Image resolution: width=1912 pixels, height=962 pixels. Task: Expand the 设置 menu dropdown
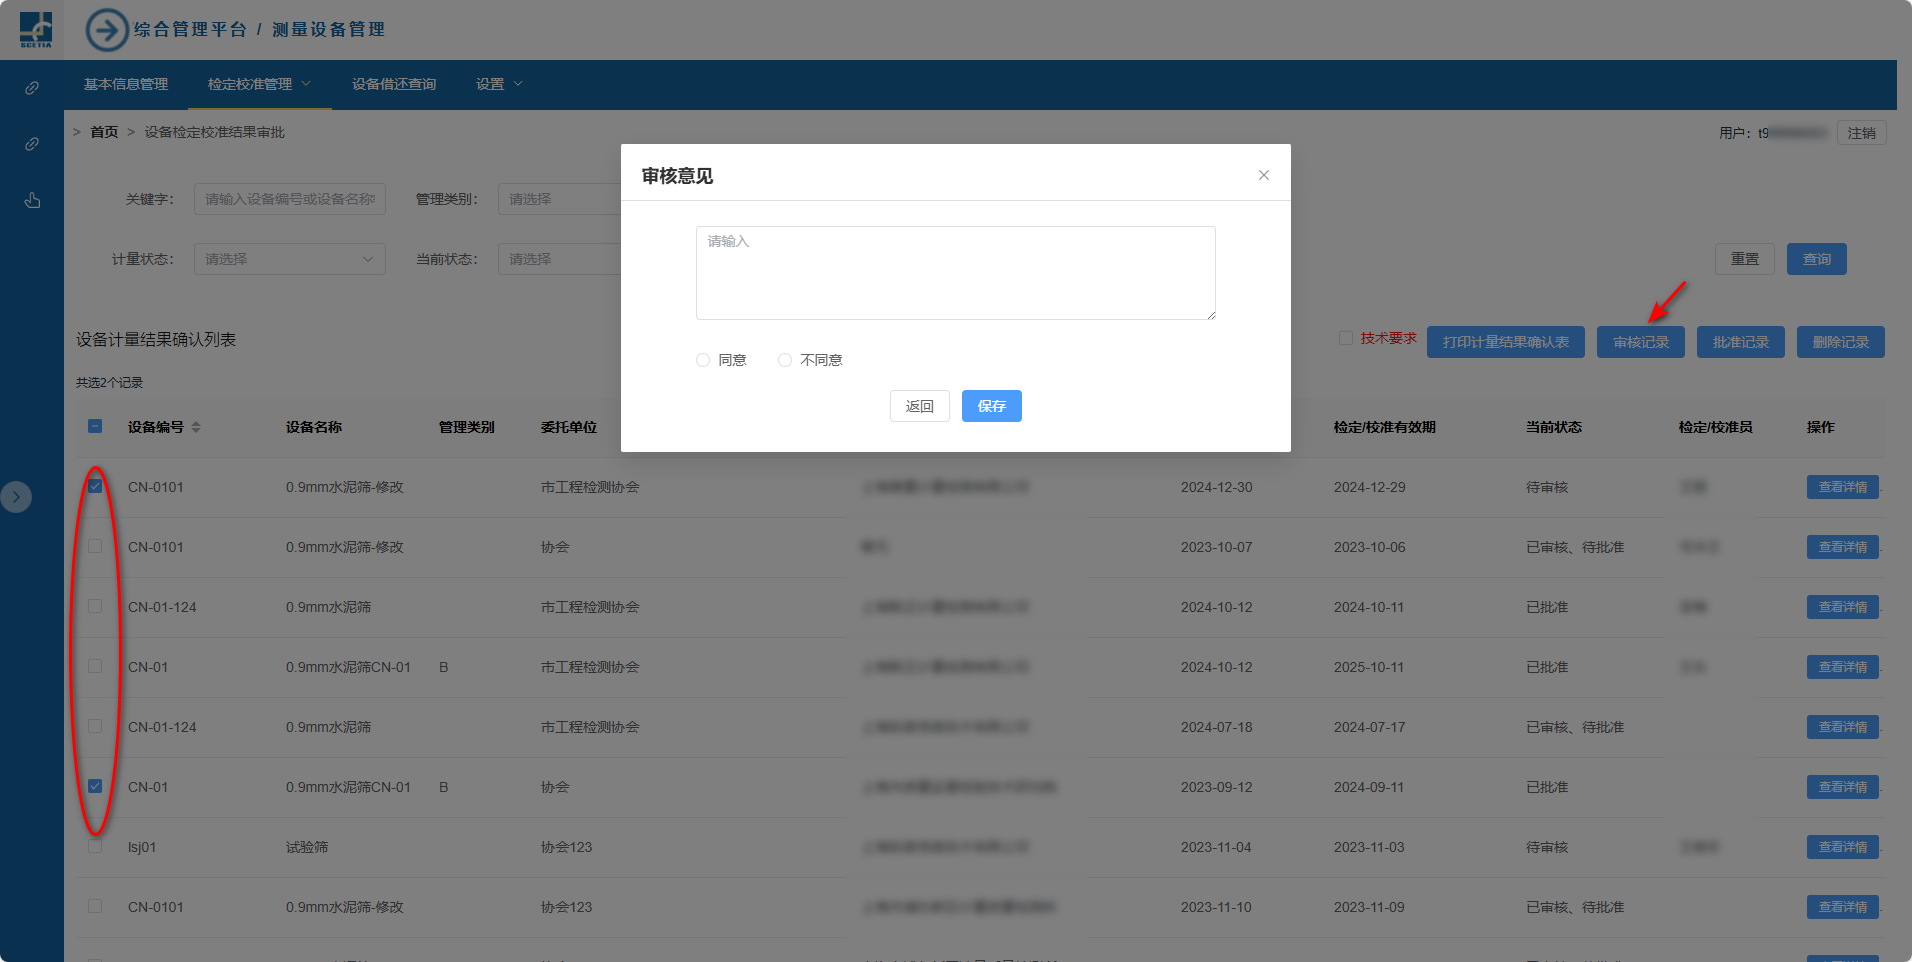click(498, 84)
